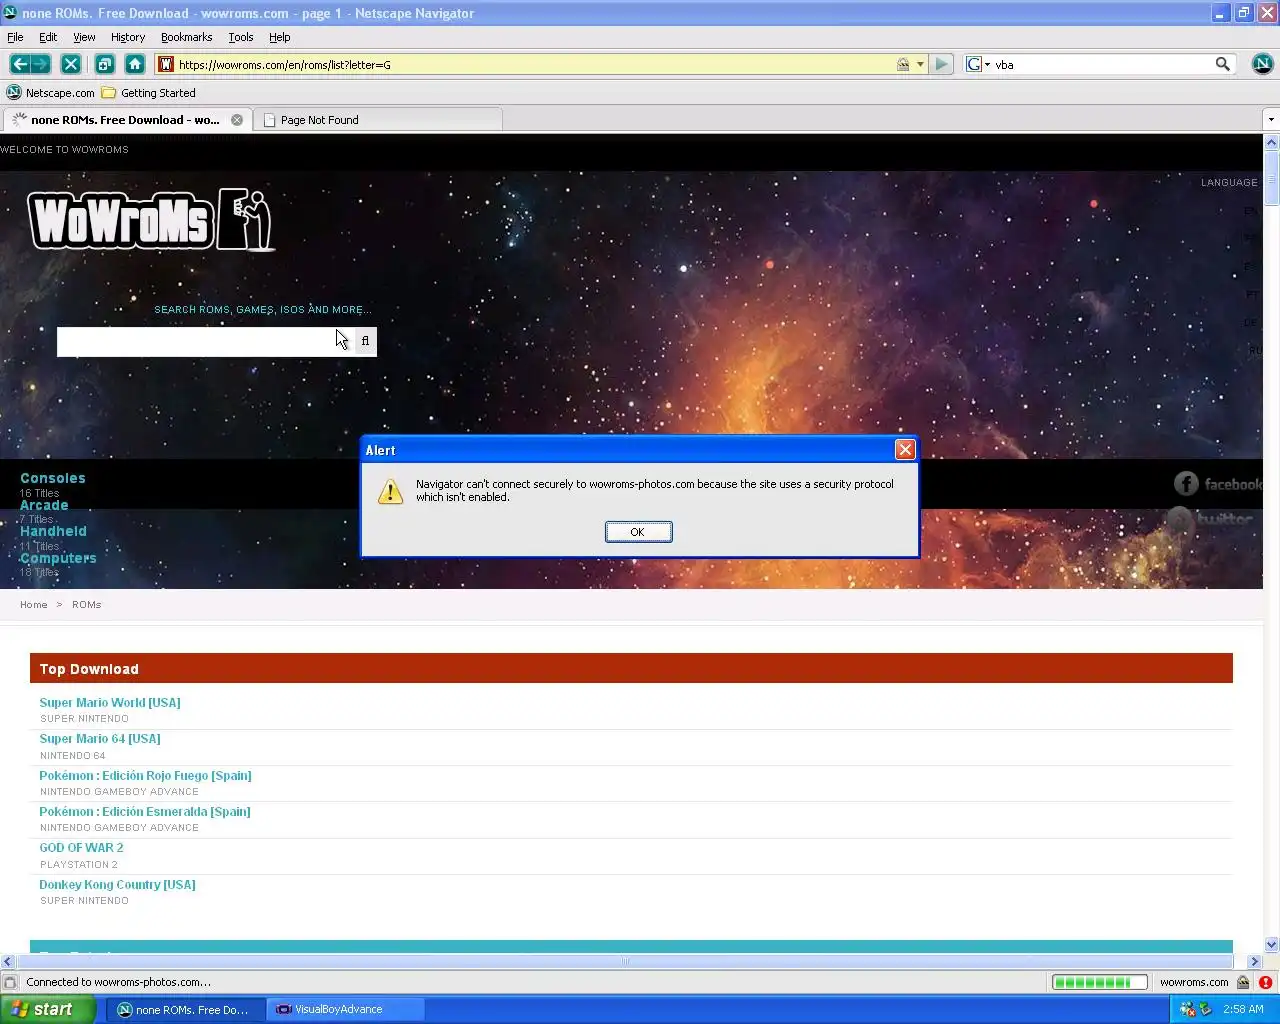This screenshot has height=1024, width=1280.
Task: Open the View menu
Action: (x=84, y=37)
